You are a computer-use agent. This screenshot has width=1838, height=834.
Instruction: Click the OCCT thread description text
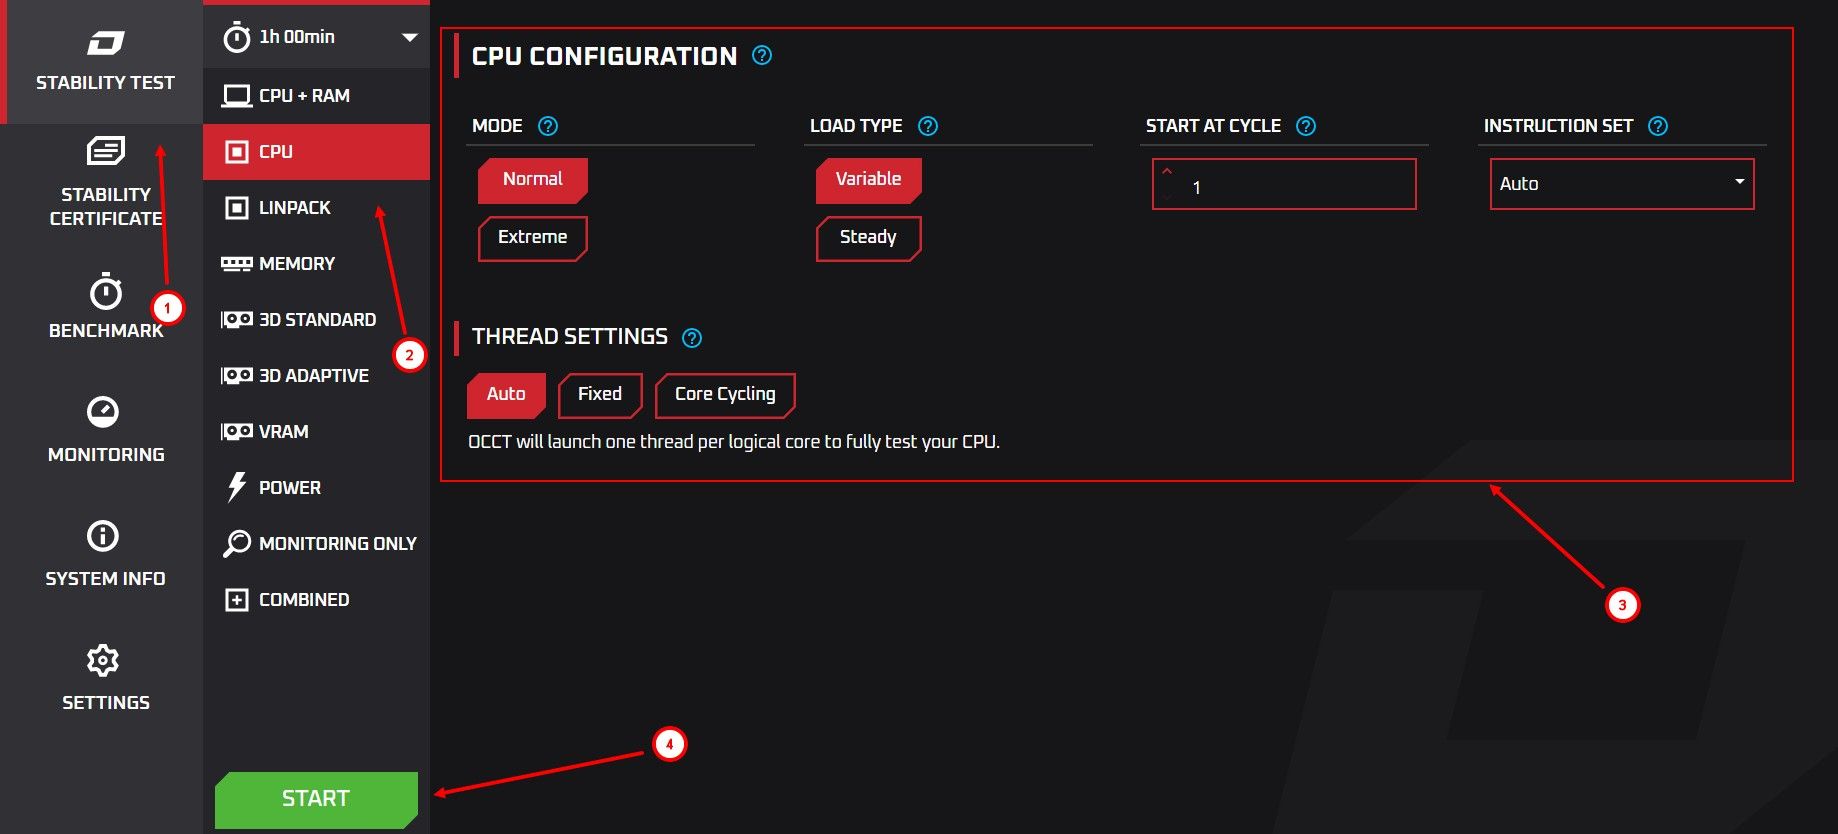click(734, 442)
